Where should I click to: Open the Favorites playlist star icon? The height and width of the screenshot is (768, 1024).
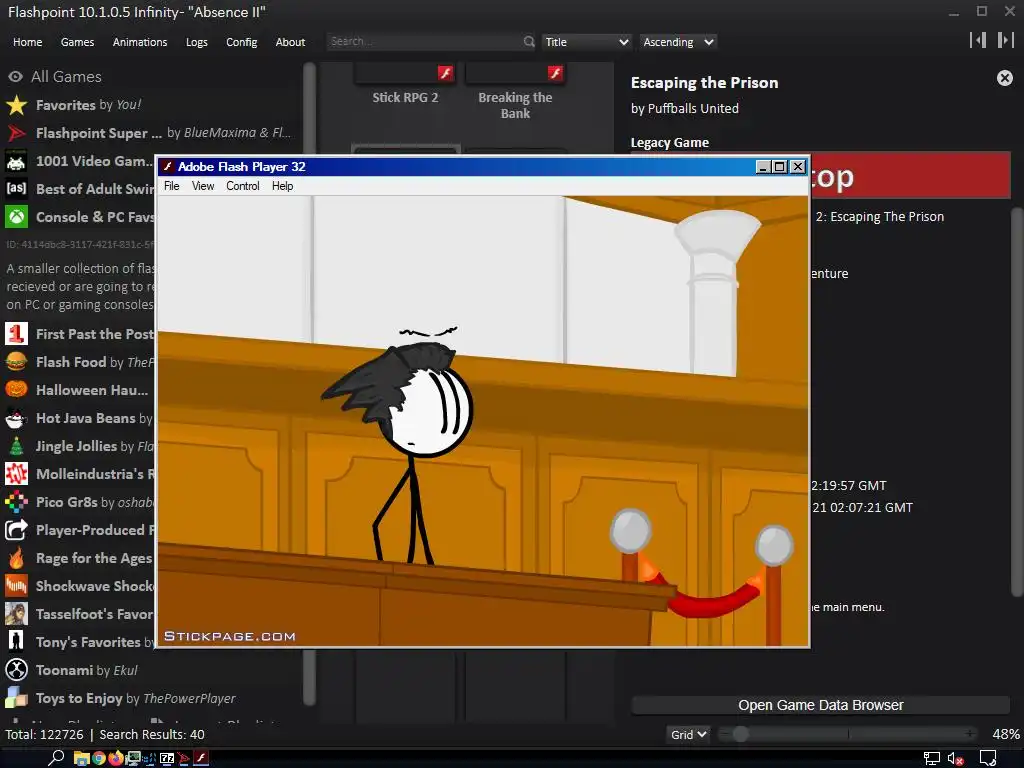pos(16,104)
